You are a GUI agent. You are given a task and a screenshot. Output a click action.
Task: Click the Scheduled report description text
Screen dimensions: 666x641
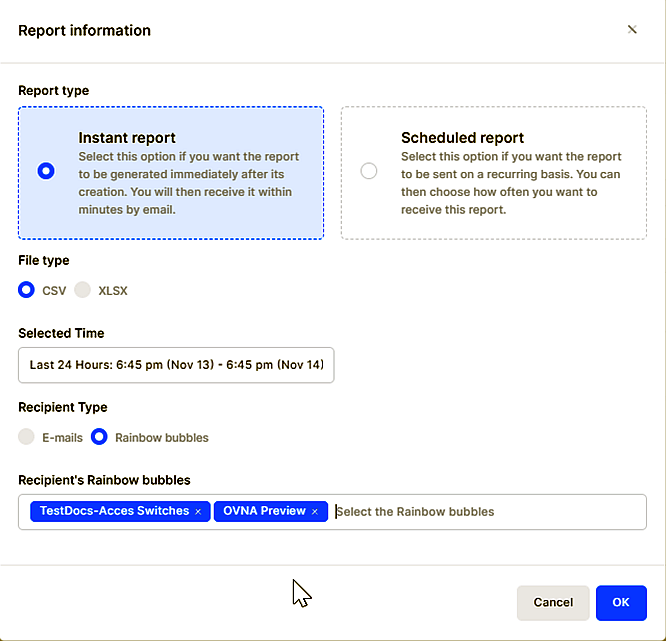(x=511, y=184)
